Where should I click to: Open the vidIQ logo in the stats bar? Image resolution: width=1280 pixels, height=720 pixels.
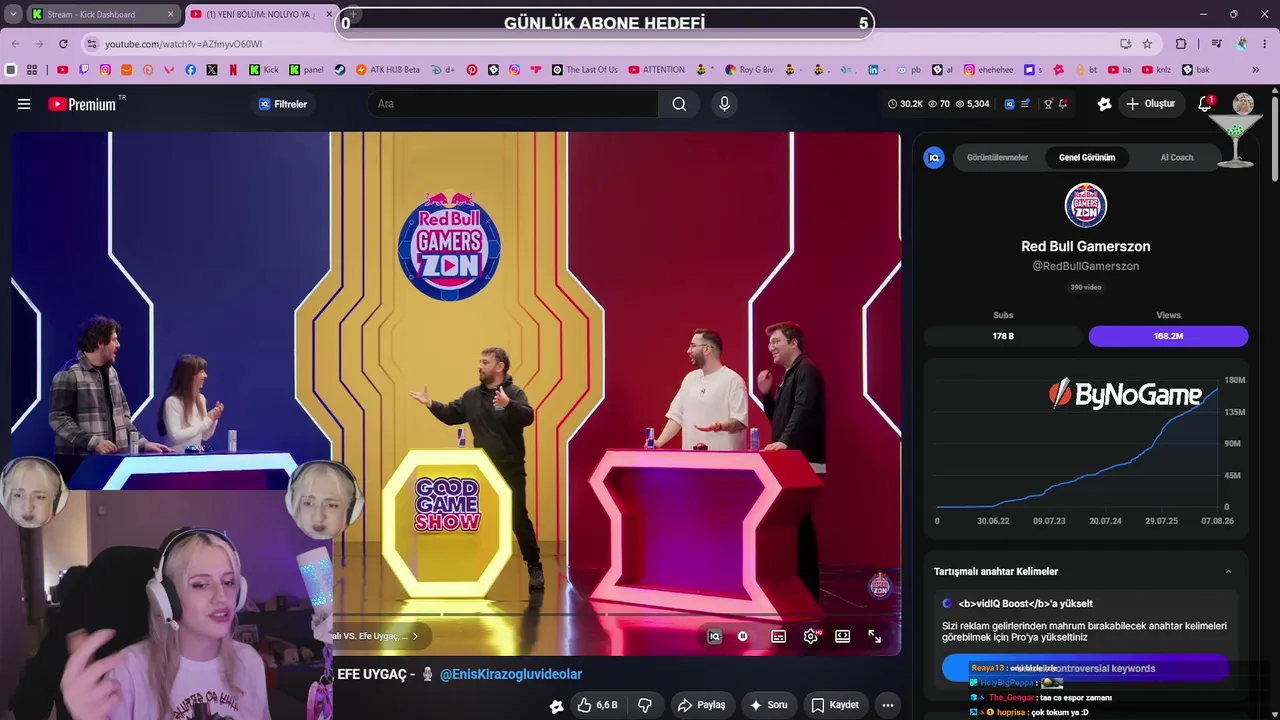click(x=1009, y=104)
